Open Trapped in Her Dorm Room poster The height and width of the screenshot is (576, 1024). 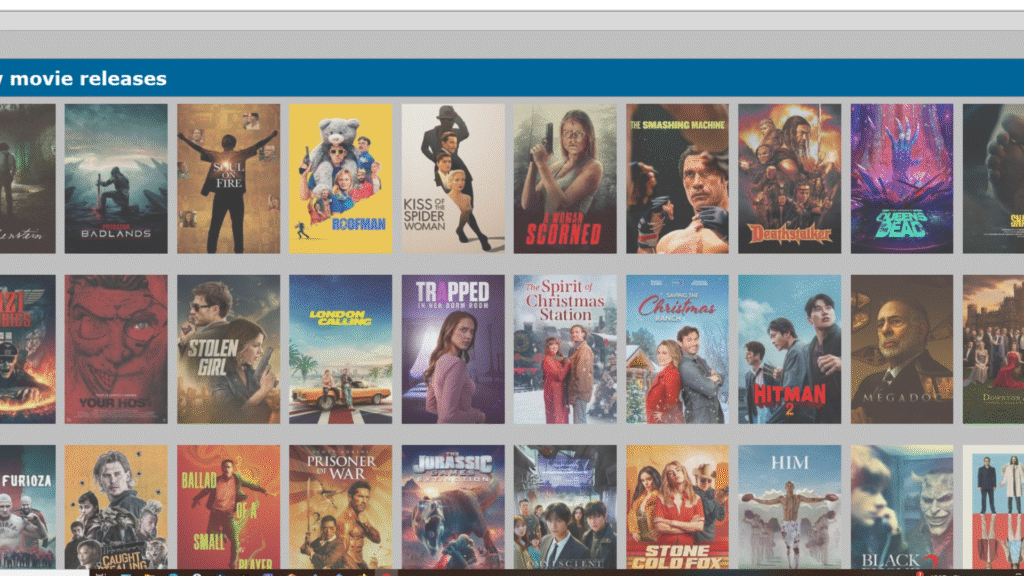coord(453,349)
